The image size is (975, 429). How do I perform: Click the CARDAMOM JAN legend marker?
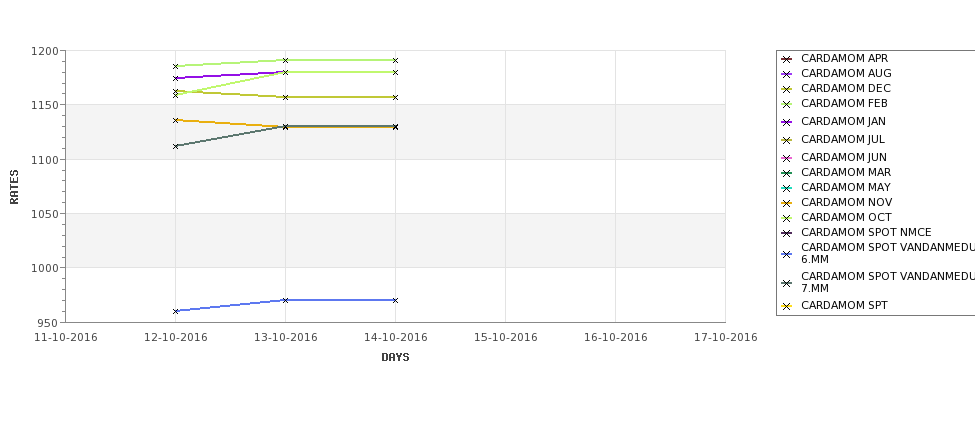click(787, 122)
